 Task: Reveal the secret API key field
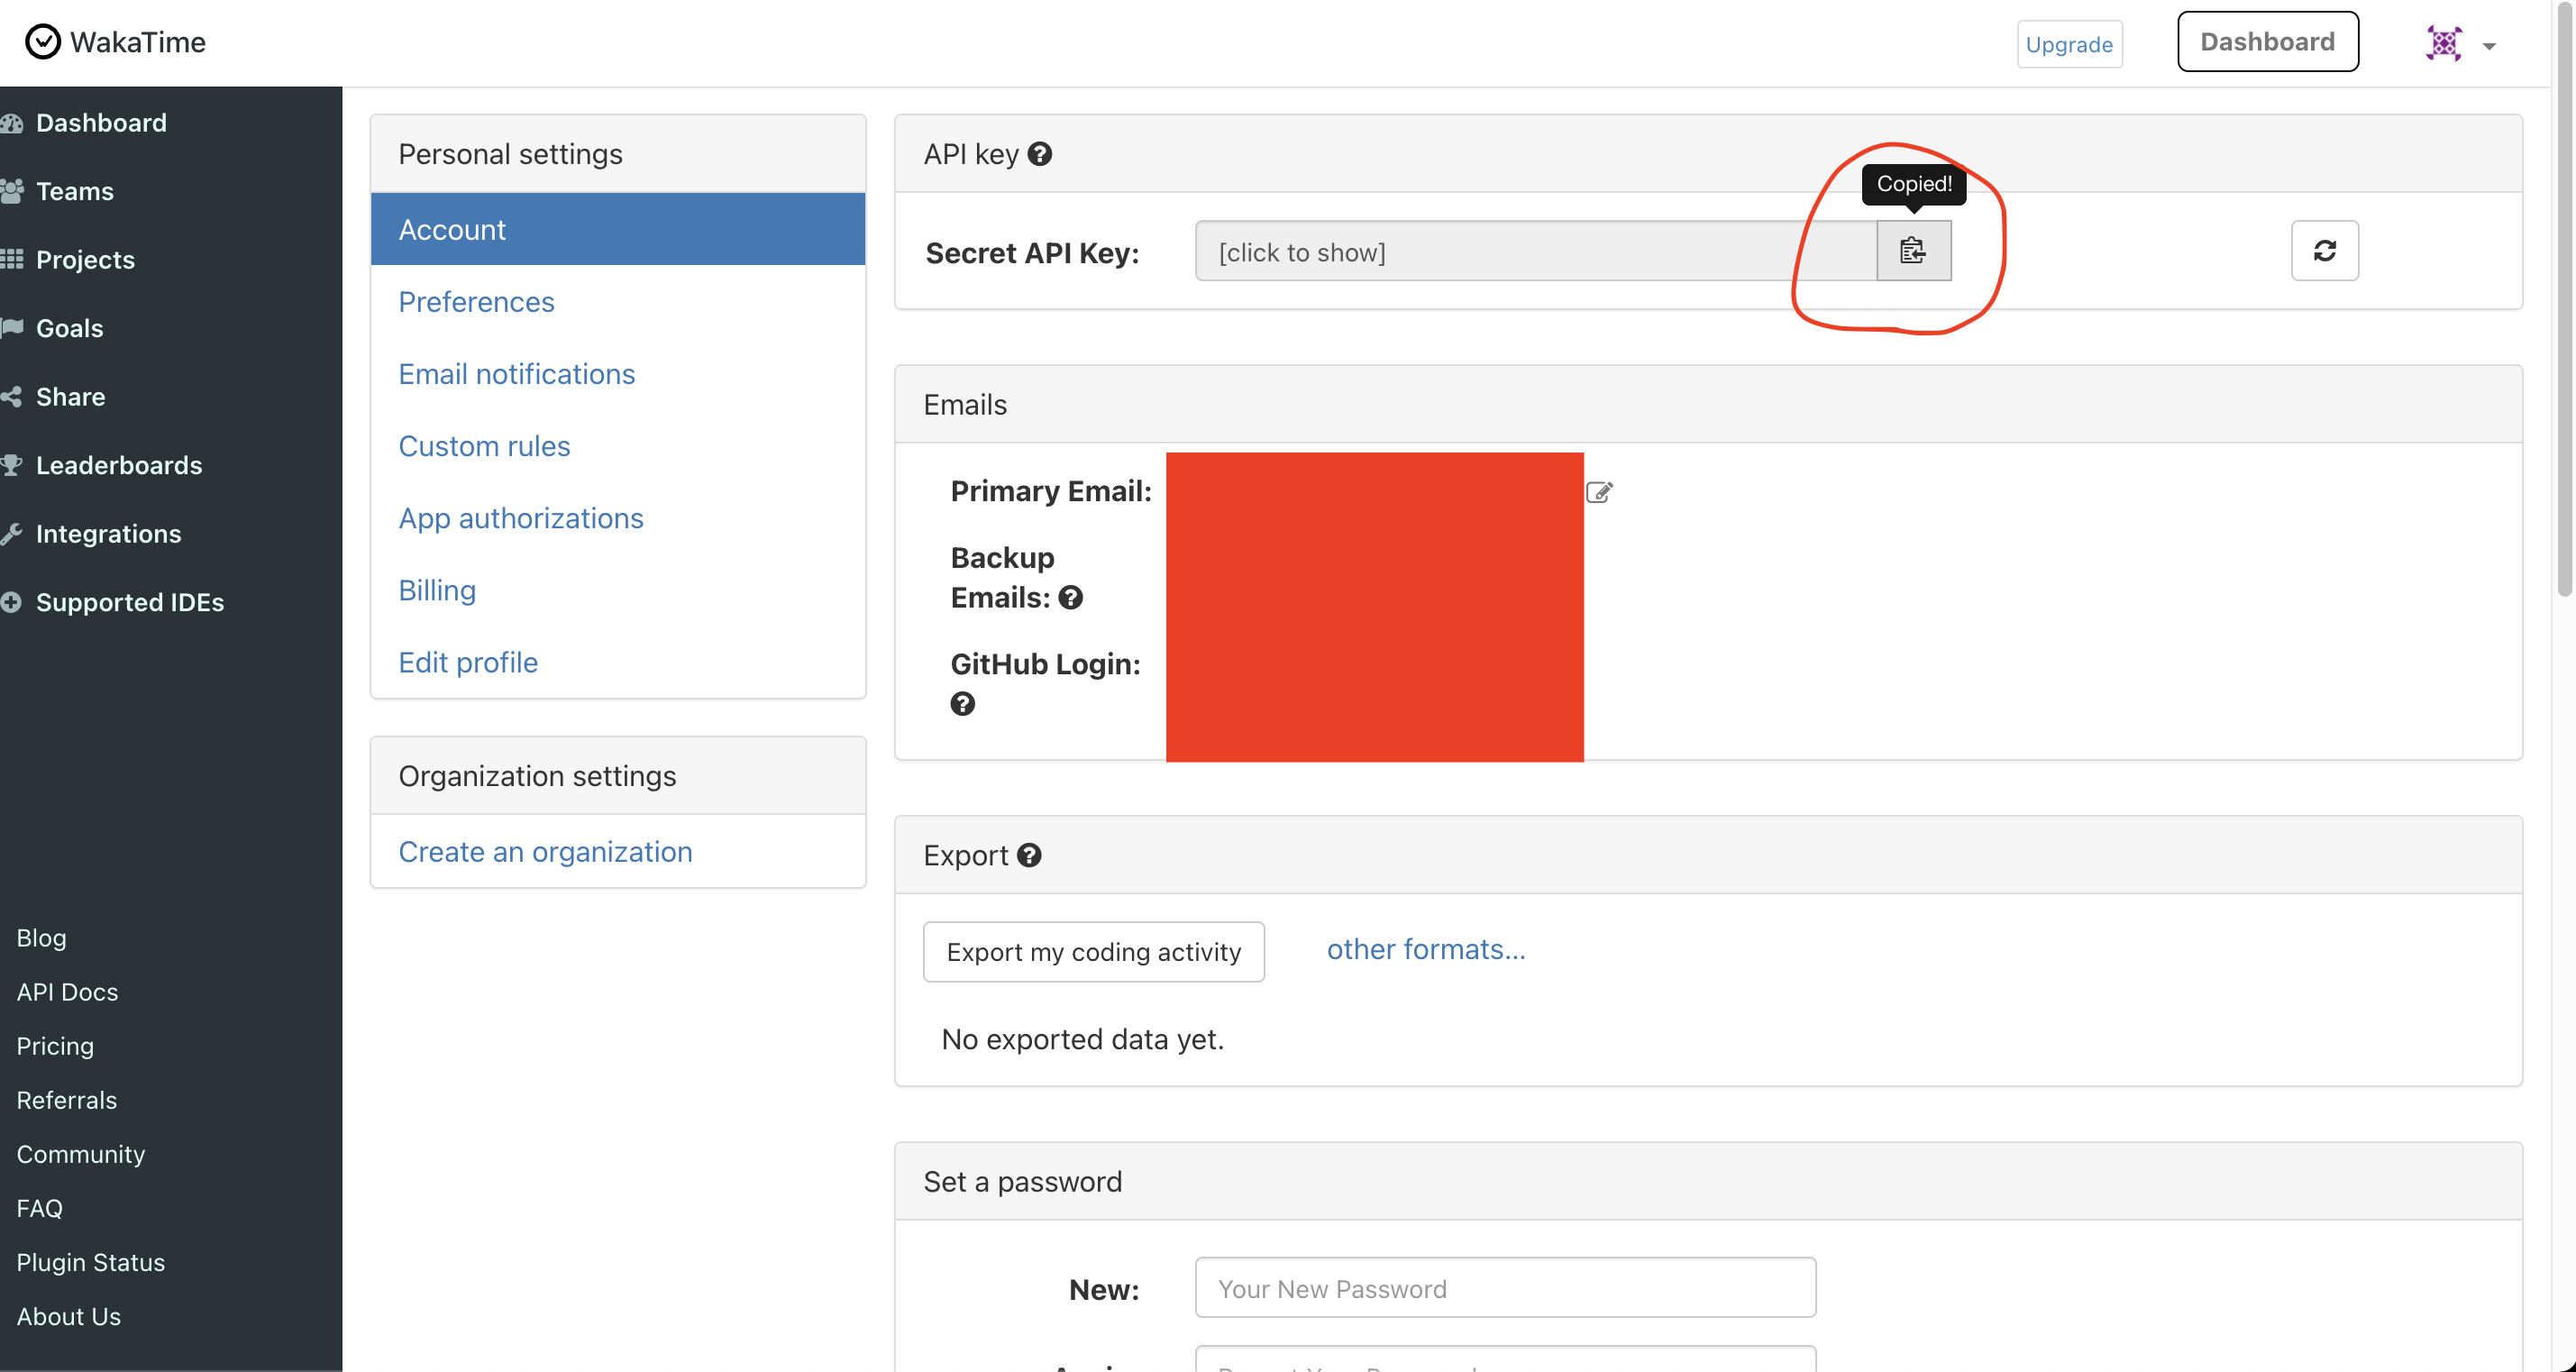(x=1534, y=252)
